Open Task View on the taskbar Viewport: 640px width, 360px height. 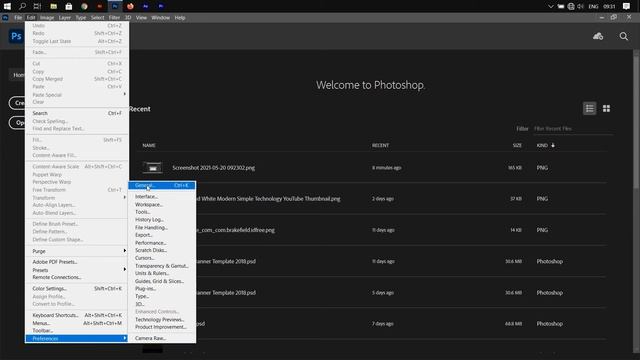tap(37, 6)
